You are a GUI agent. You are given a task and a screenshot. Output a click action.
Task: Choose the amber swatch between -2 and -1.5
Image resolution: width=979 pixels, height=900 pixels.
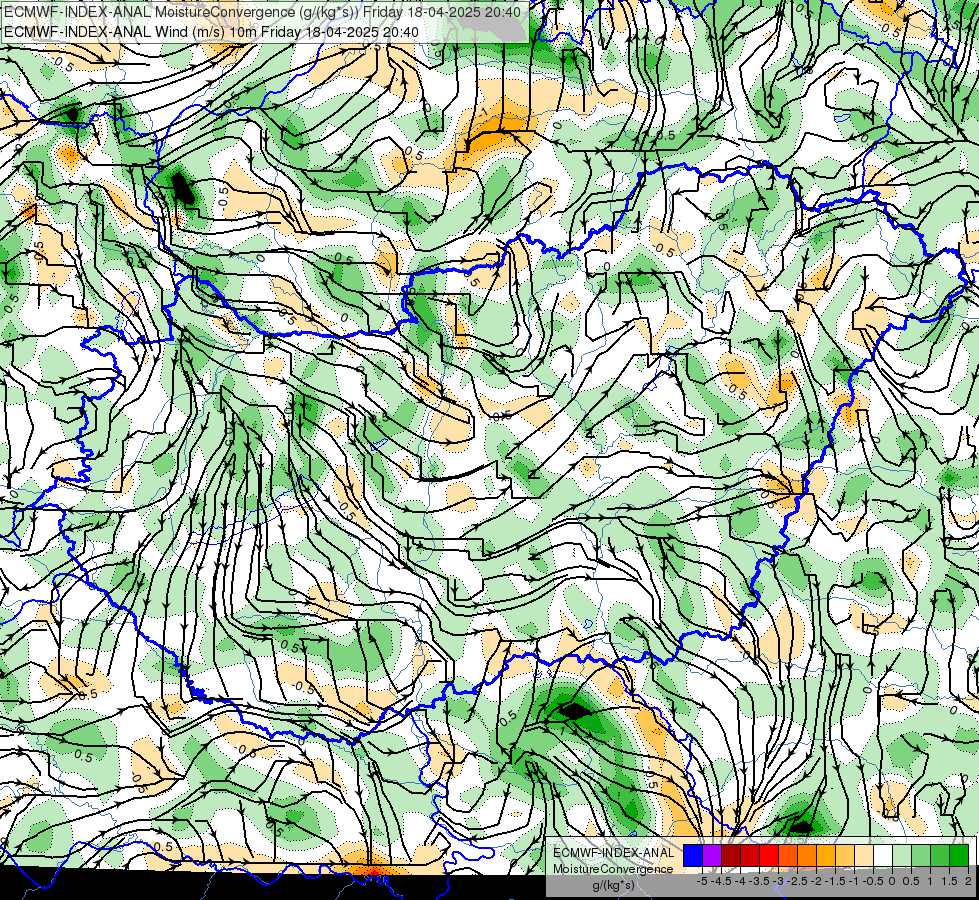pyautogui.click(x=826, y=856)
